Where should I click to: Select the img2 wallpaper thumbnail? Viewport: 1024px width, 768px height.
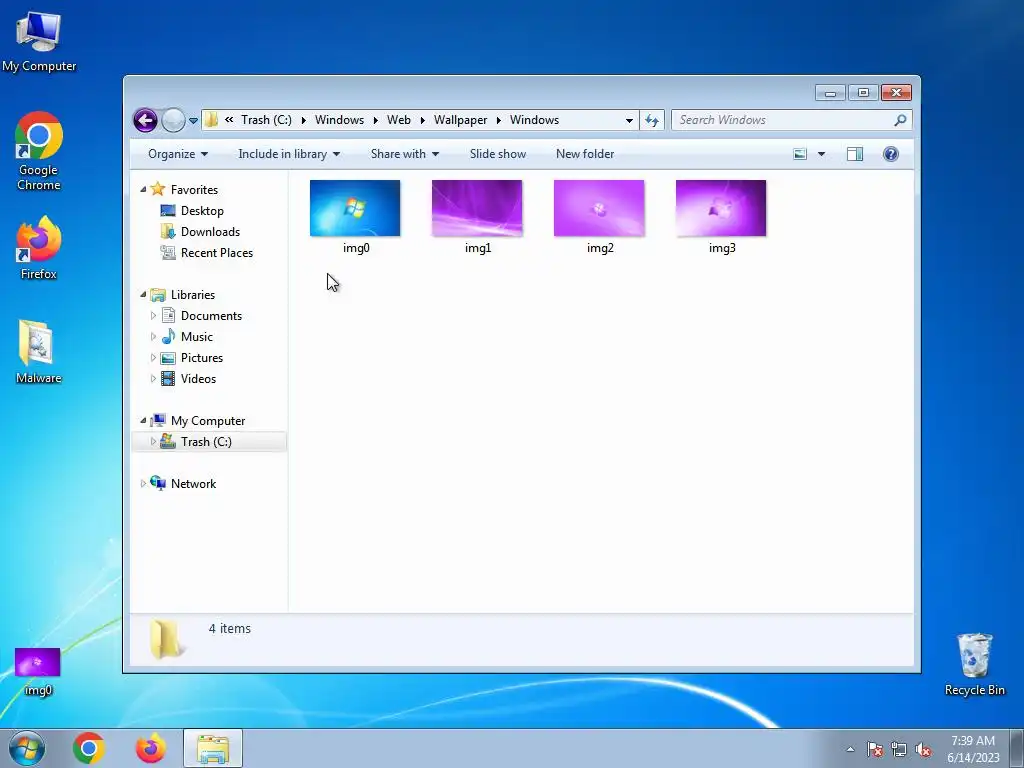point(600,208)
